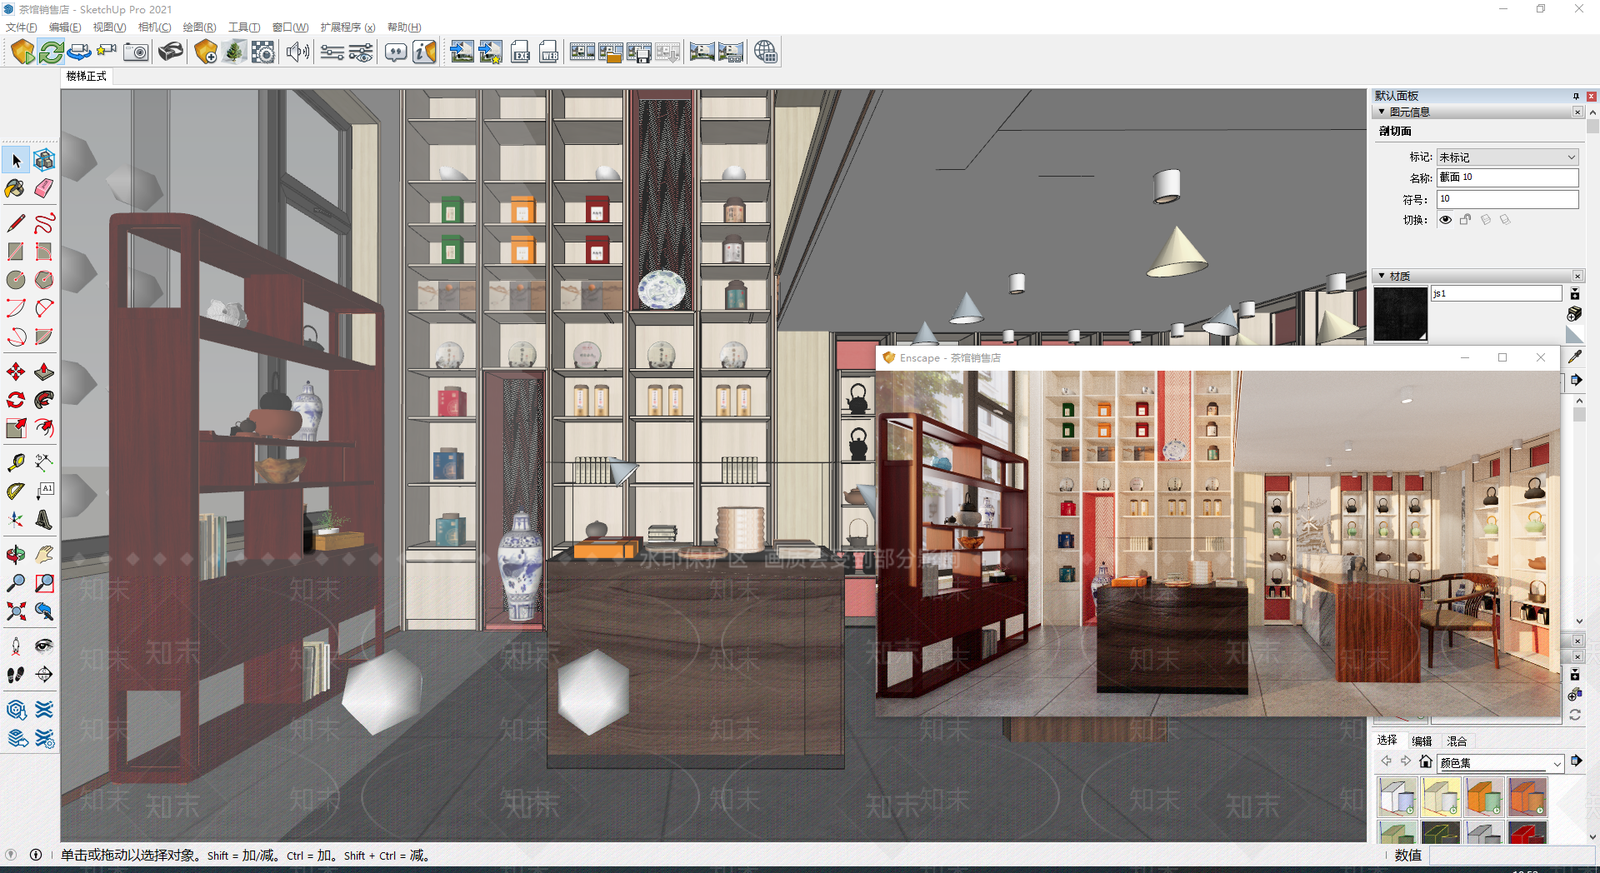1600x873 pixels.
Task: Click the globe icon in the toolbar
Action: [766, 52]
